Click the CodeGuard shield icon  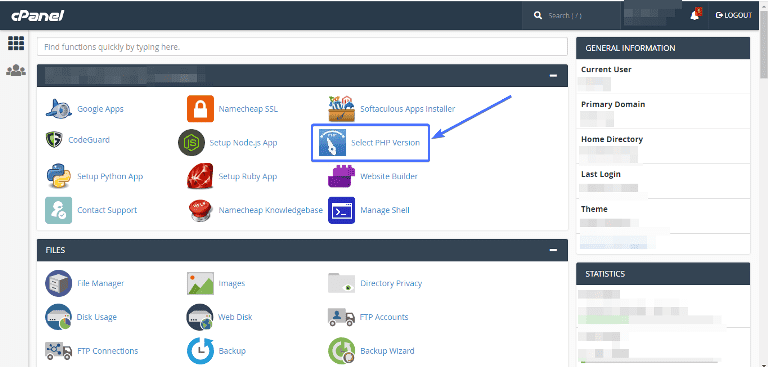click(x=54, y=140)
